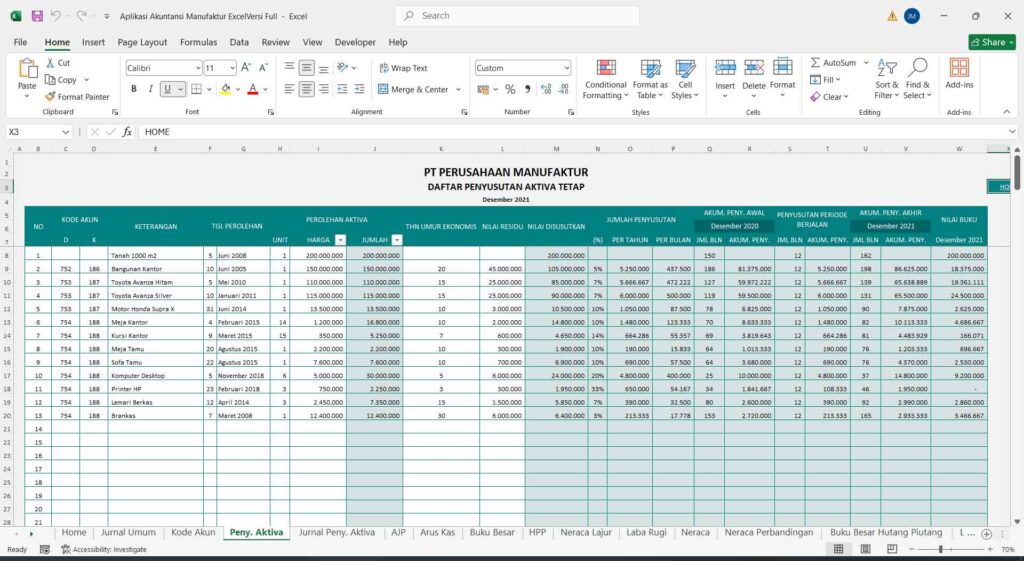Open the Page Layout tab
This screenshot has width=1024, height=561.
click(x=142, y=42)
